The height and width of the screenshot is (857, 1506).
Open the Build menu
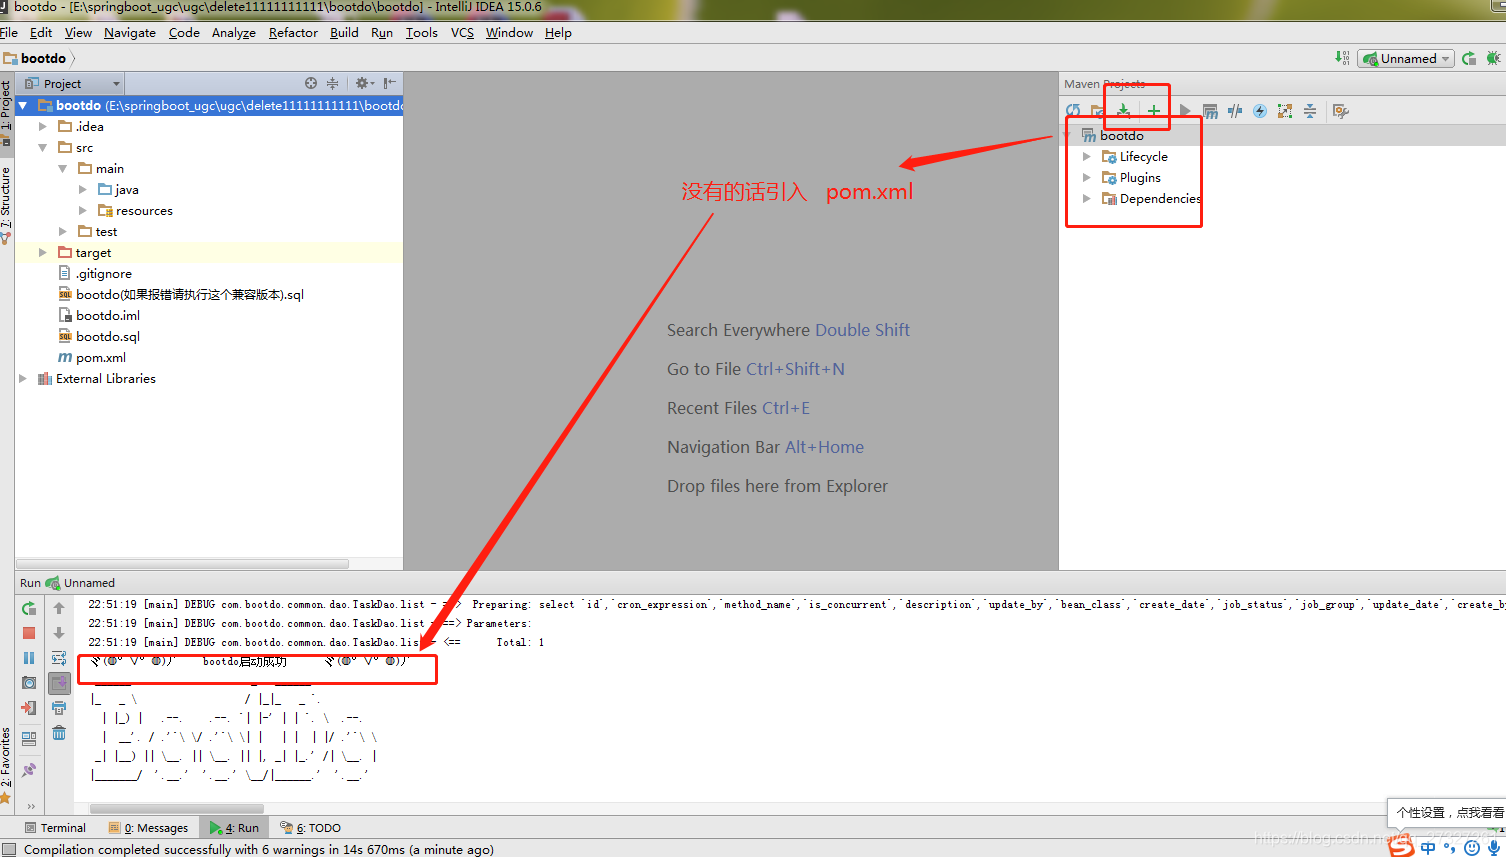[x=344, y=33]
